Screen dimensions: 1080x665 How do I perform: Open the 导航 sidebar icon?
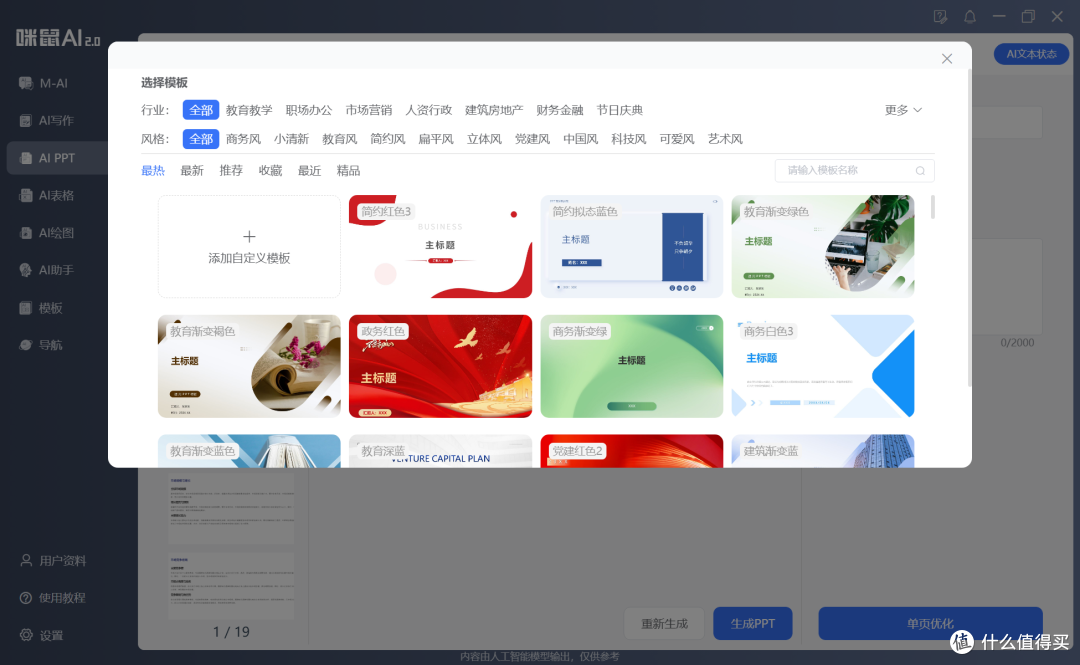click(25, 345)
